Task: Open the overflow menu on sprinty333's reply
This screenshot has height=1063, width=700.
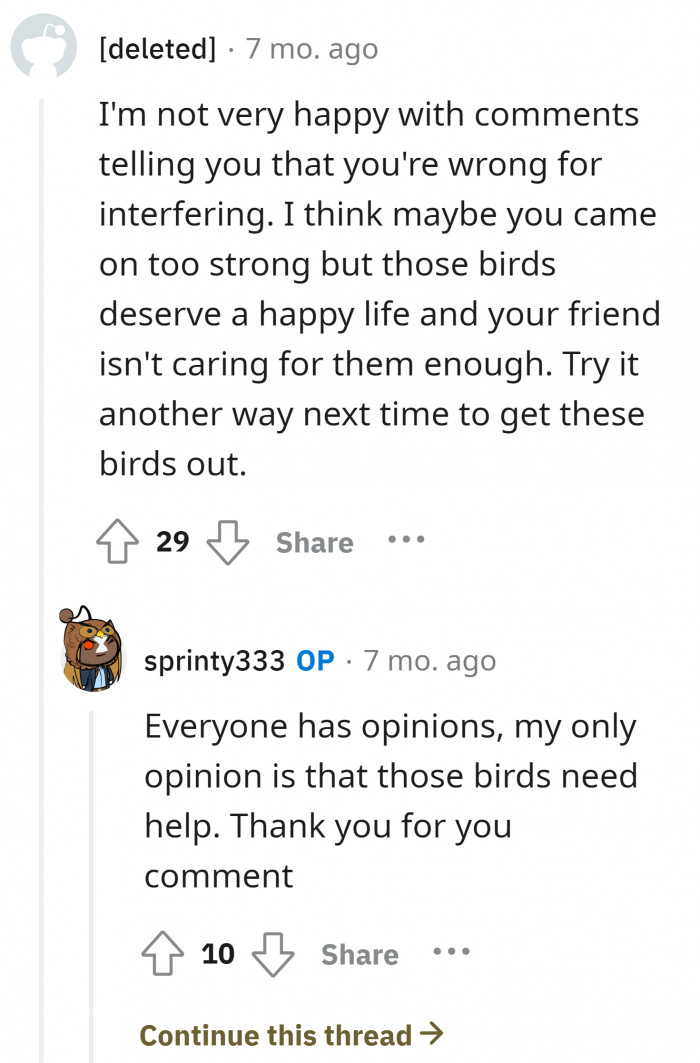Action: pos(451,953)
